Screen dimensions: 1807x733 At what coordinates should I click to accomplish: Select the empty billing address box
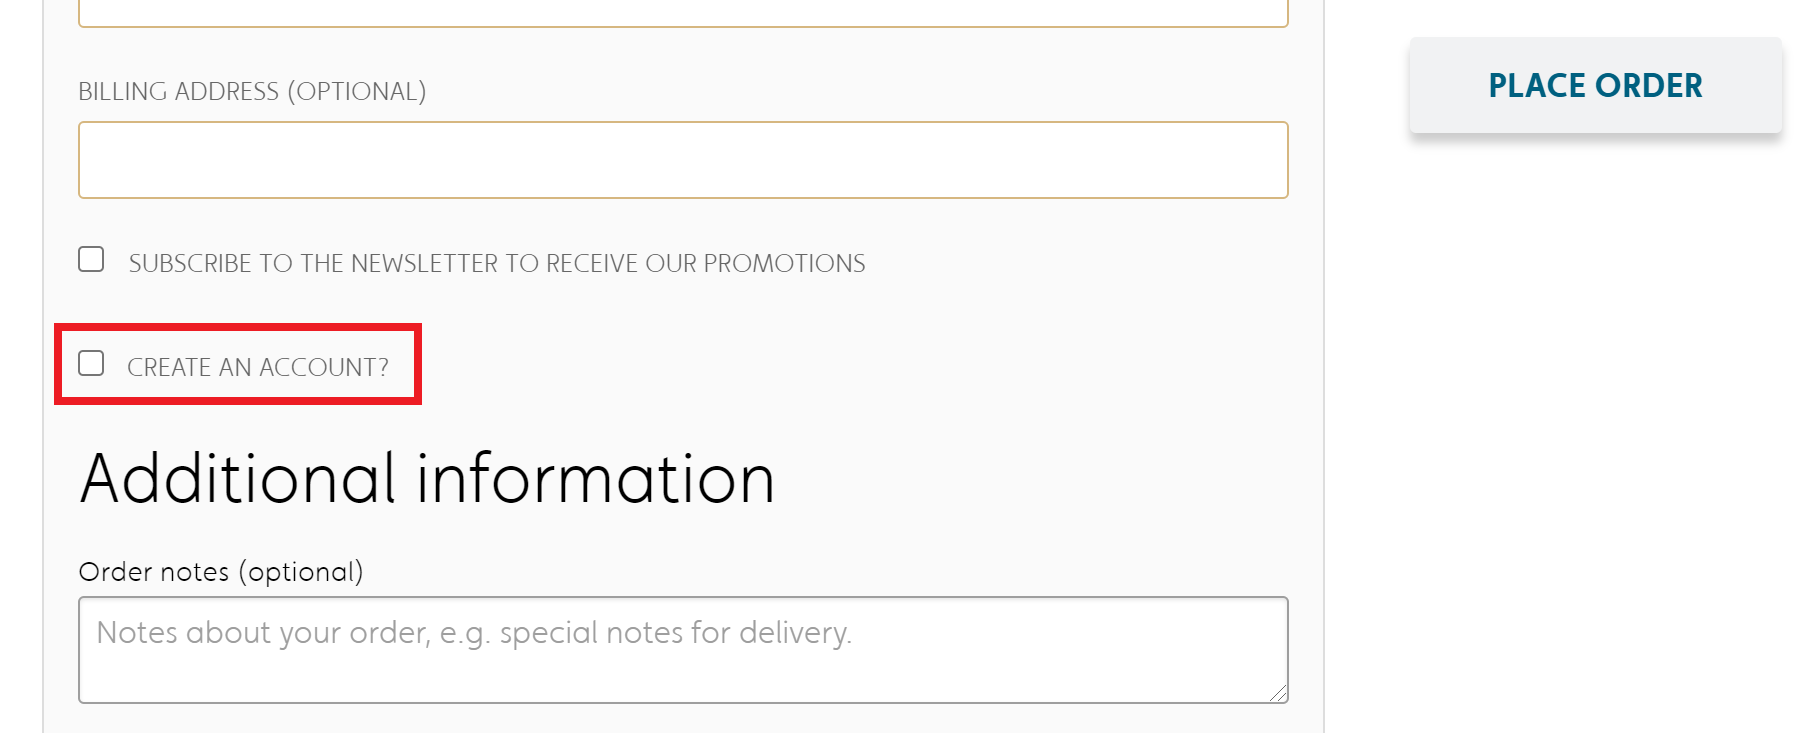click(x=683, y=160)
